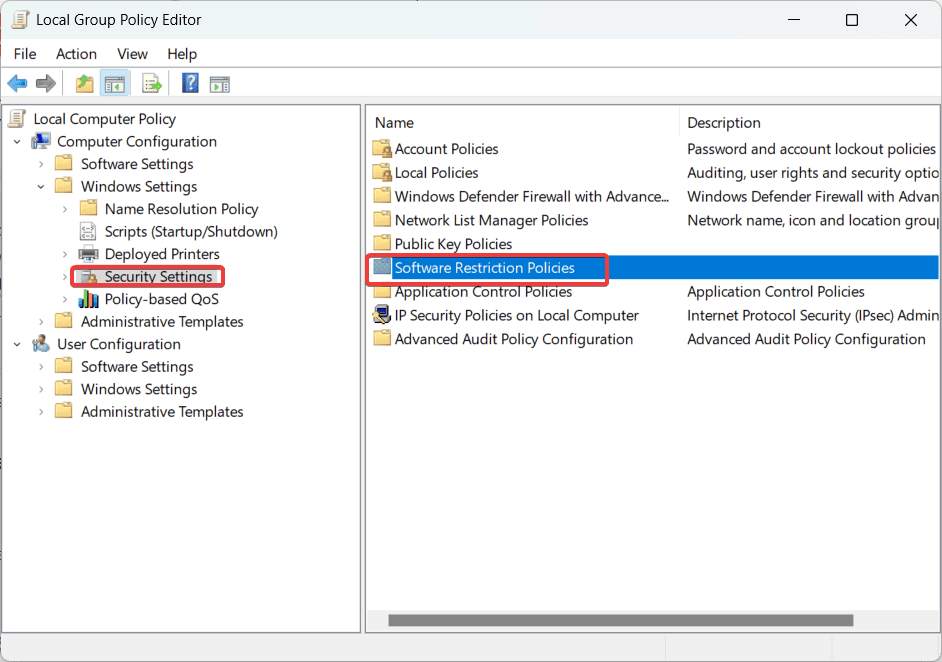
Task: Collapse the User Configuration node
Action: click(x=17, y=344)
